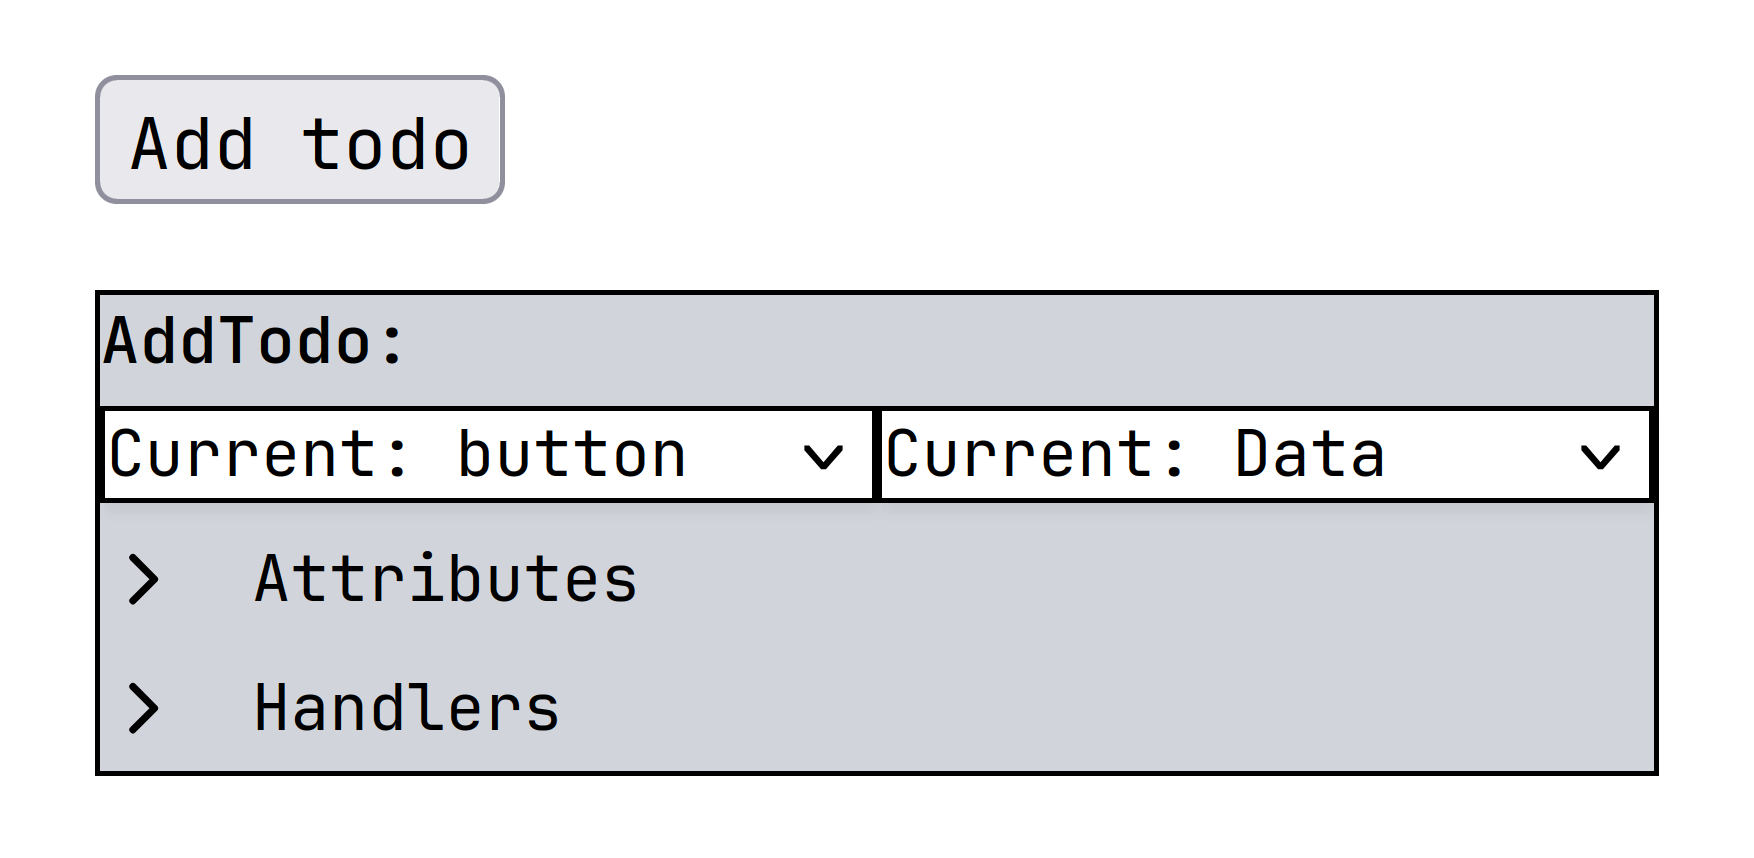Click the chevron on the Current: Data dropdown
The width and height of the screenshot is (1754, 858).
(1601, 456)
